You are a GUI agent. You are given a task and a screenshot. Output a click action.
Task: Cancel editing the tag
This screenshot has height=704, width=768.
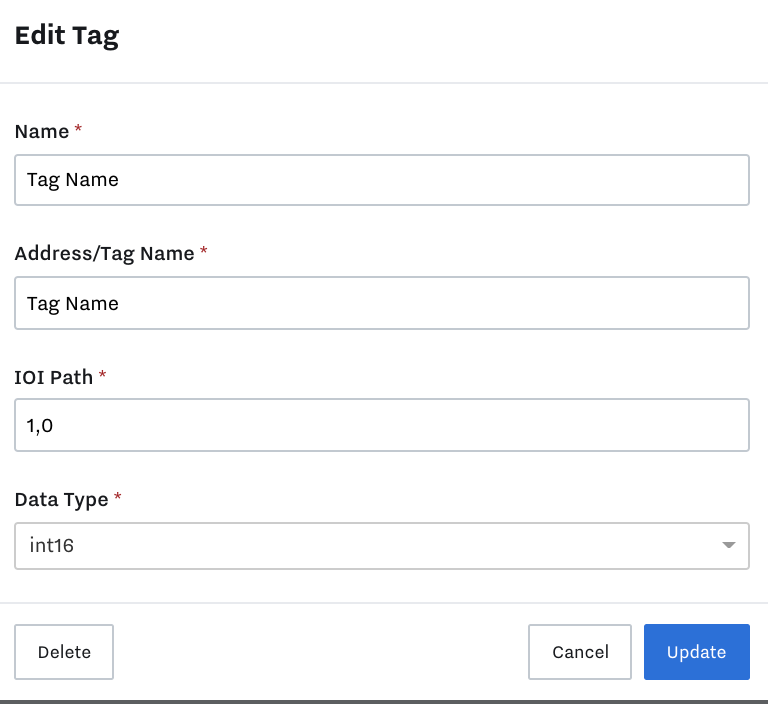tap(580, 652)
